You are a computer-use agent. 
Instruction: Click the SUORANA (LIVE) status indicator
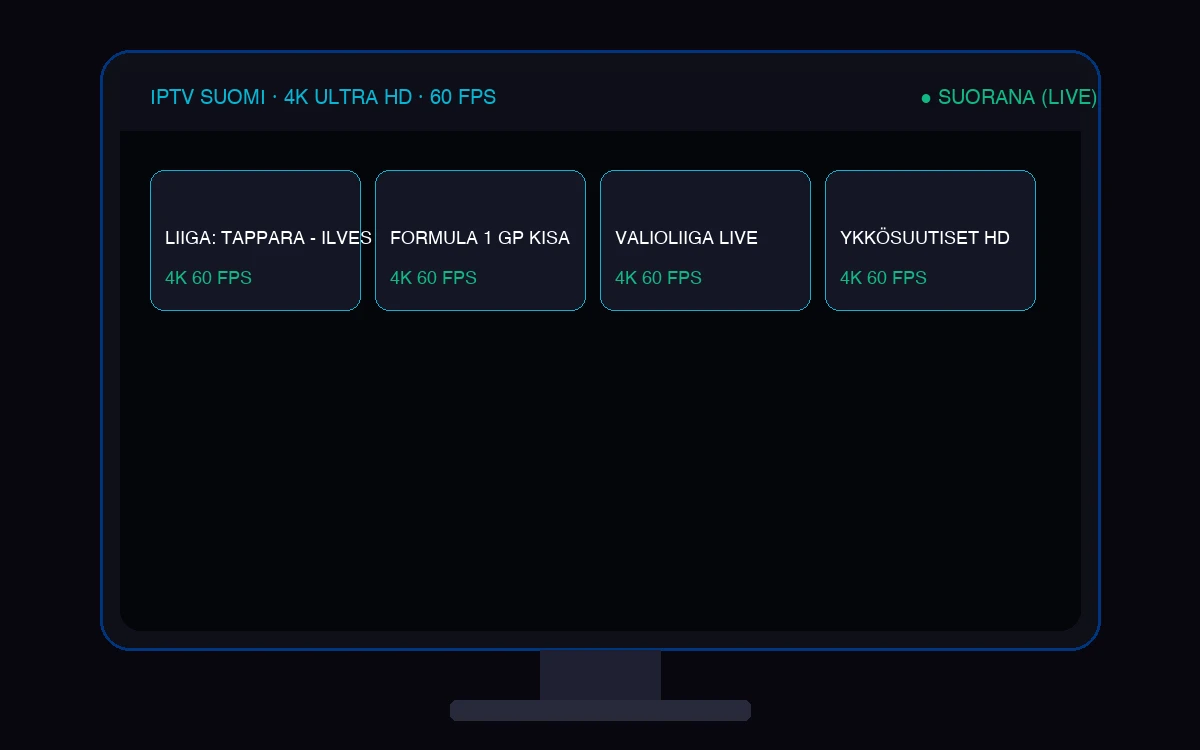tap(1009, 97)
